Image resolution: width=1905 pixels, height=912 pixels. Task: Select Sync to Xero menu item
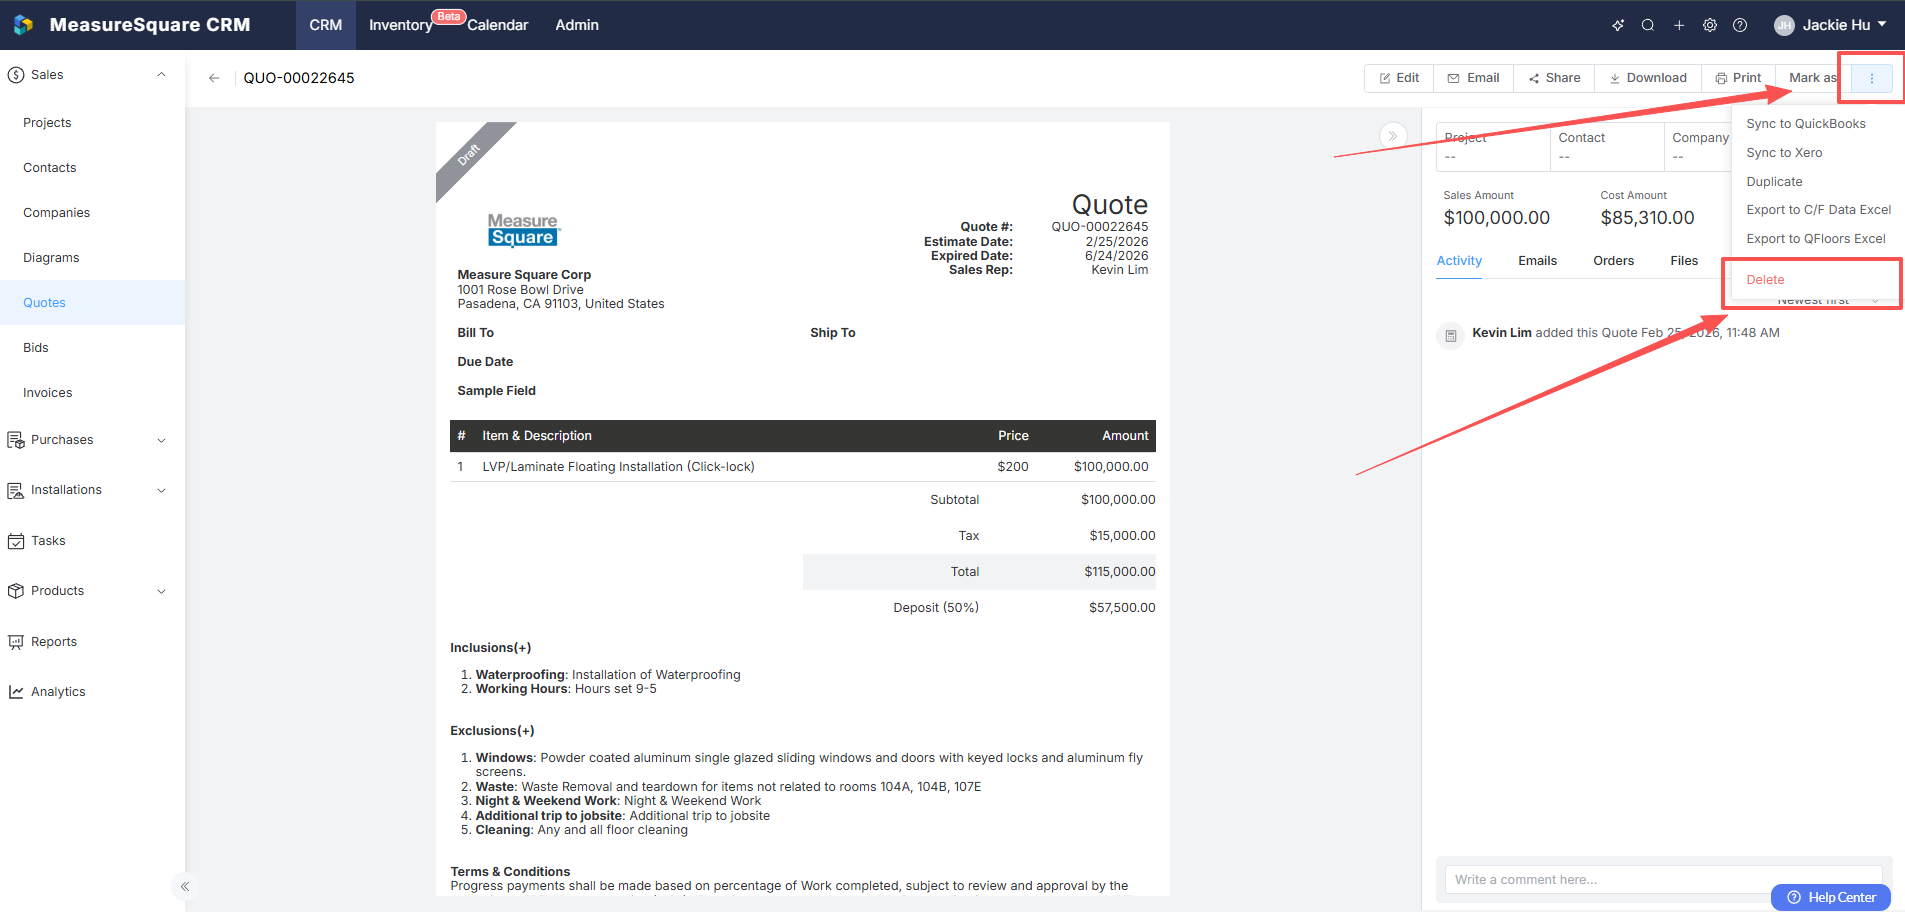point(1784,153)
